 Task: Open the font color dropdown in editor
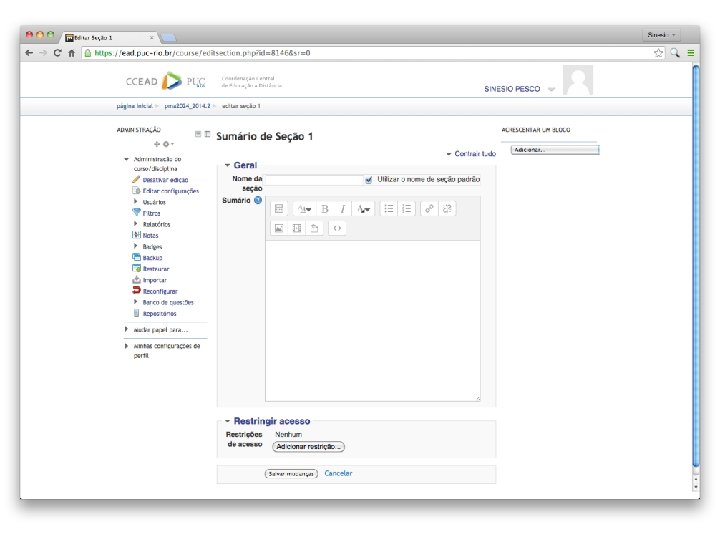364,209
